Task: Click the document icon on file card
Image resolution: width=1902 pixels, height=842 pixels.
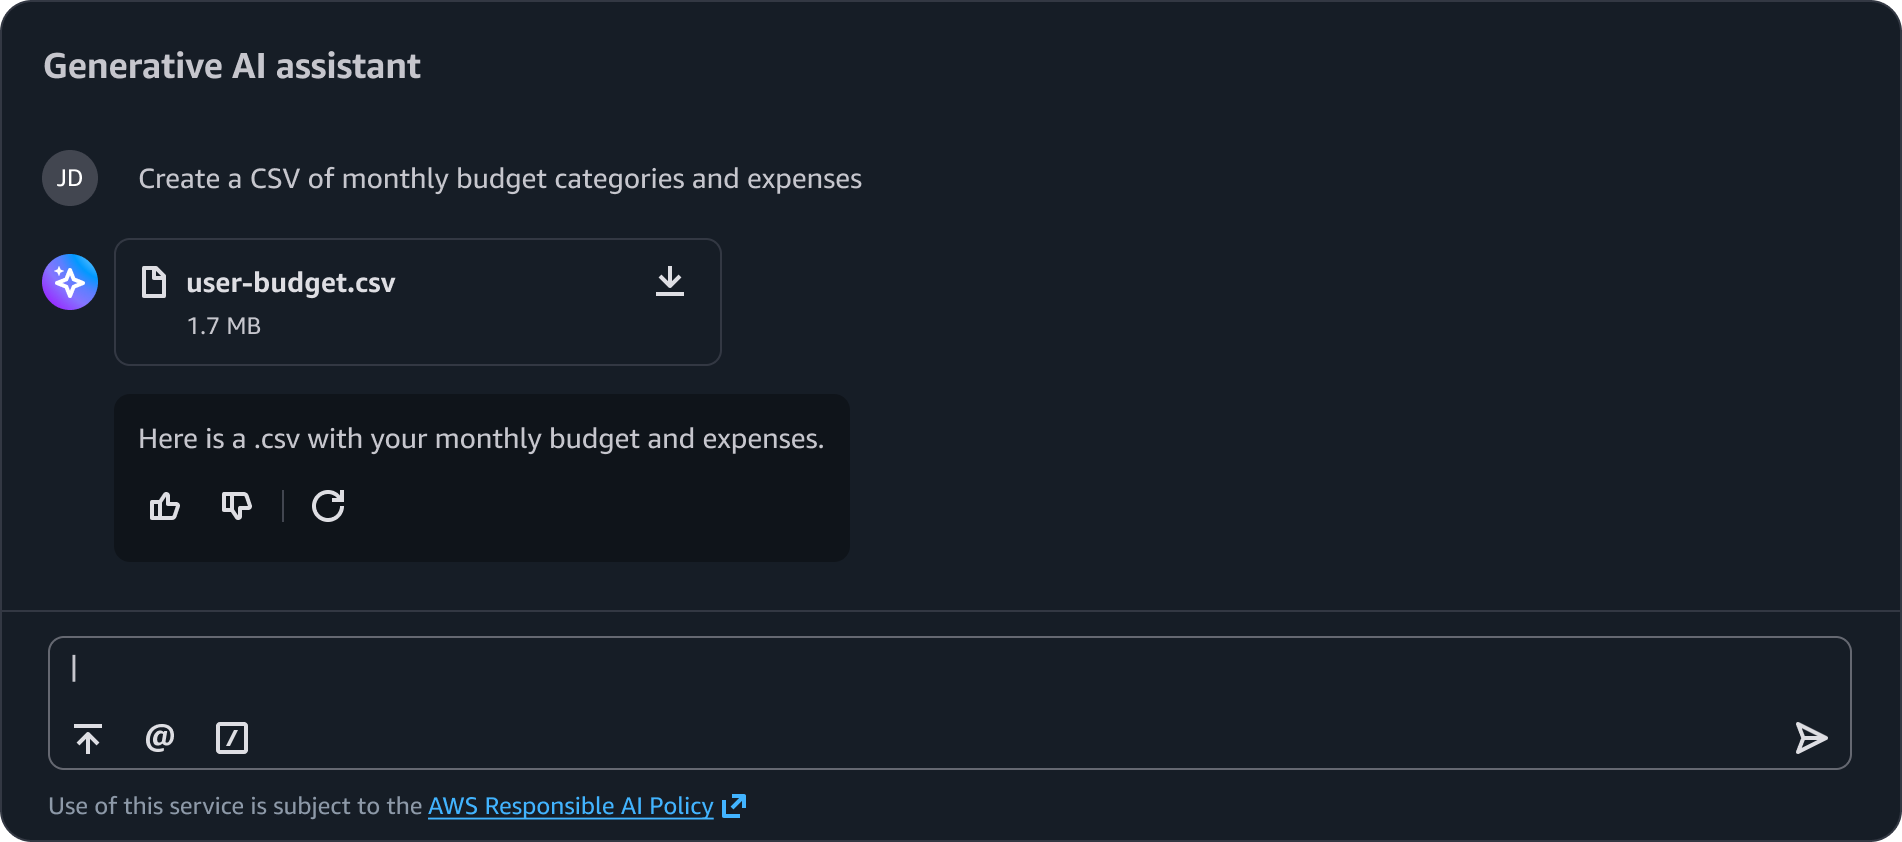Action: [154, 282]
